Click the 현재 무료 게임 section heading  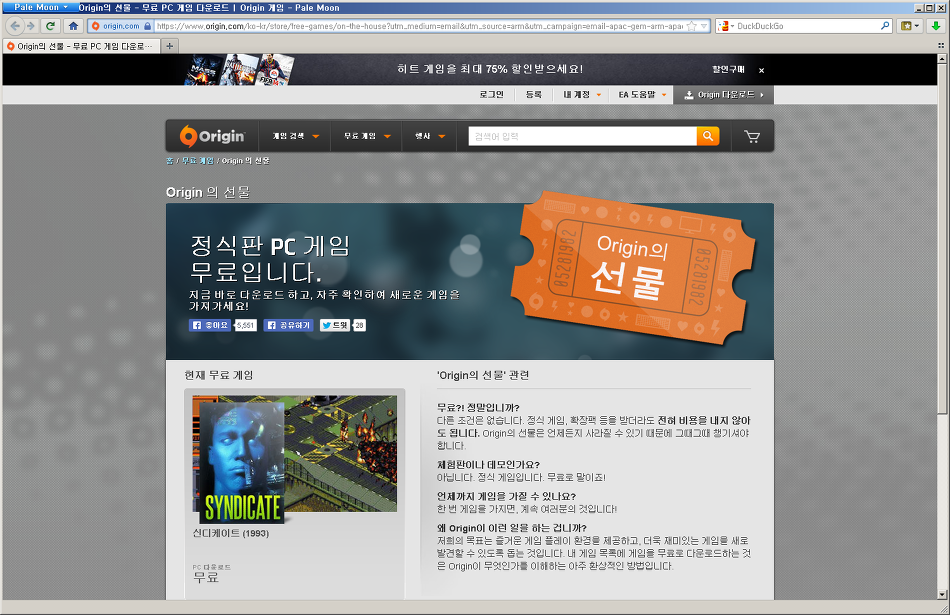click(x=219, y=375)
